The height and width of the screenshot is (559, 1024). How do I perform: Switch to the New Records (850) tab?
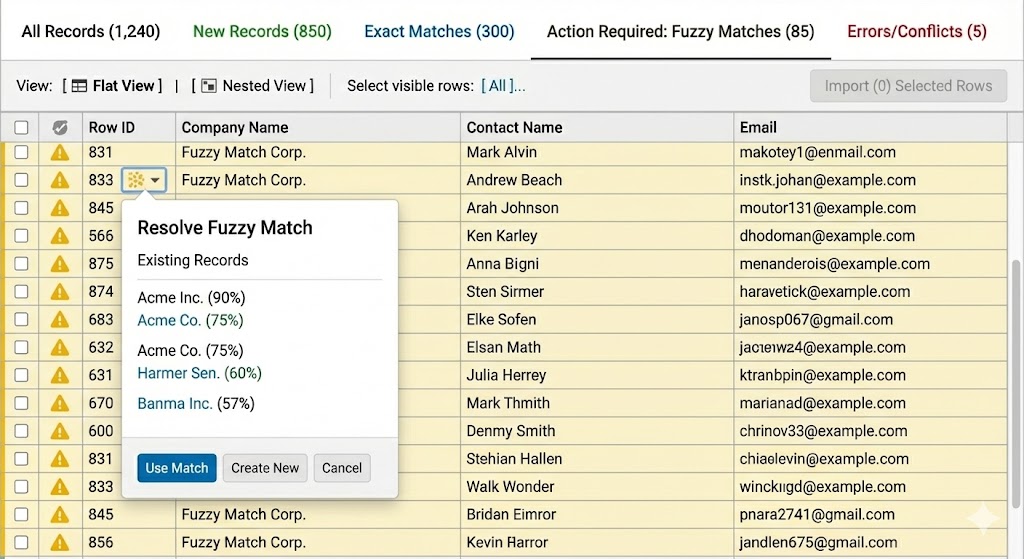262,31
